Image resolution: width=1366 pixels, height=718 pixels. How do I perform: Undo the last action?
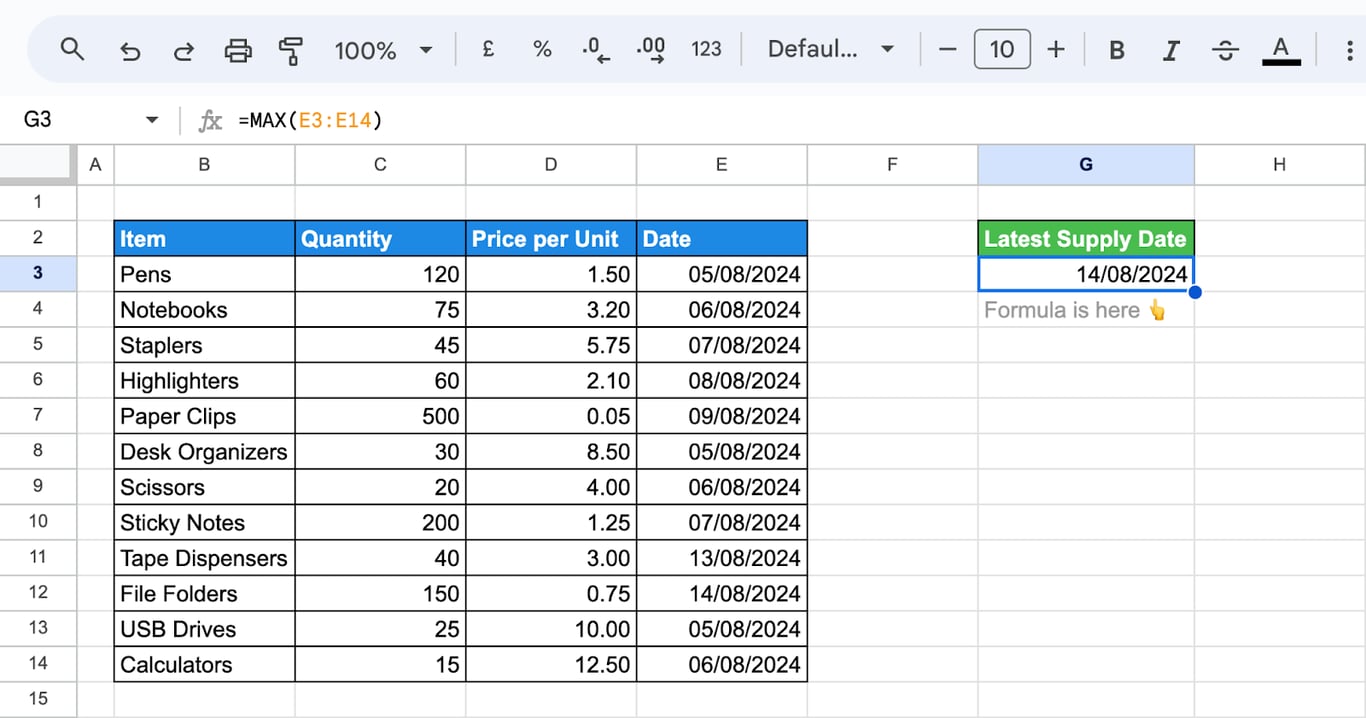pyautogui.click(x=130, y=50)
